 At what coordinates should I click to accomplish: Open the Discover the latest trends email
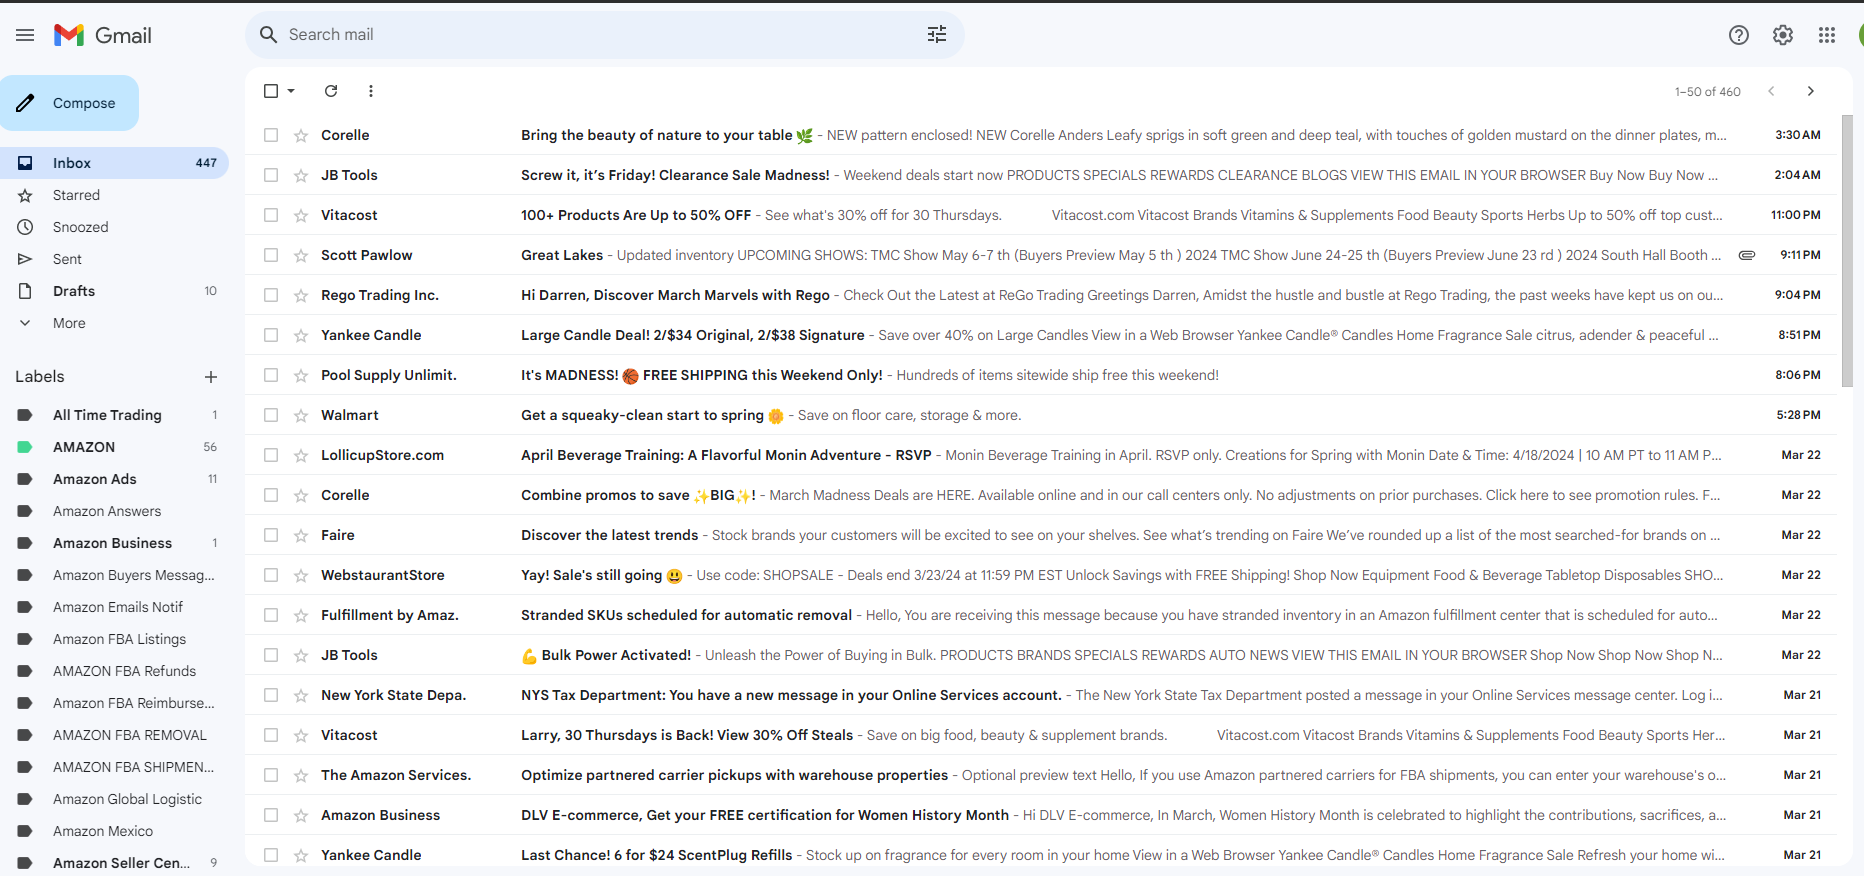[1042, 535]
